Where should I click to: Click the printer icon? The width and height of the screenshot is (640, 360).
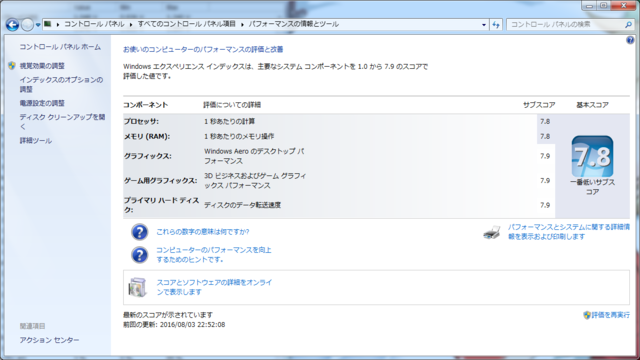491,232
